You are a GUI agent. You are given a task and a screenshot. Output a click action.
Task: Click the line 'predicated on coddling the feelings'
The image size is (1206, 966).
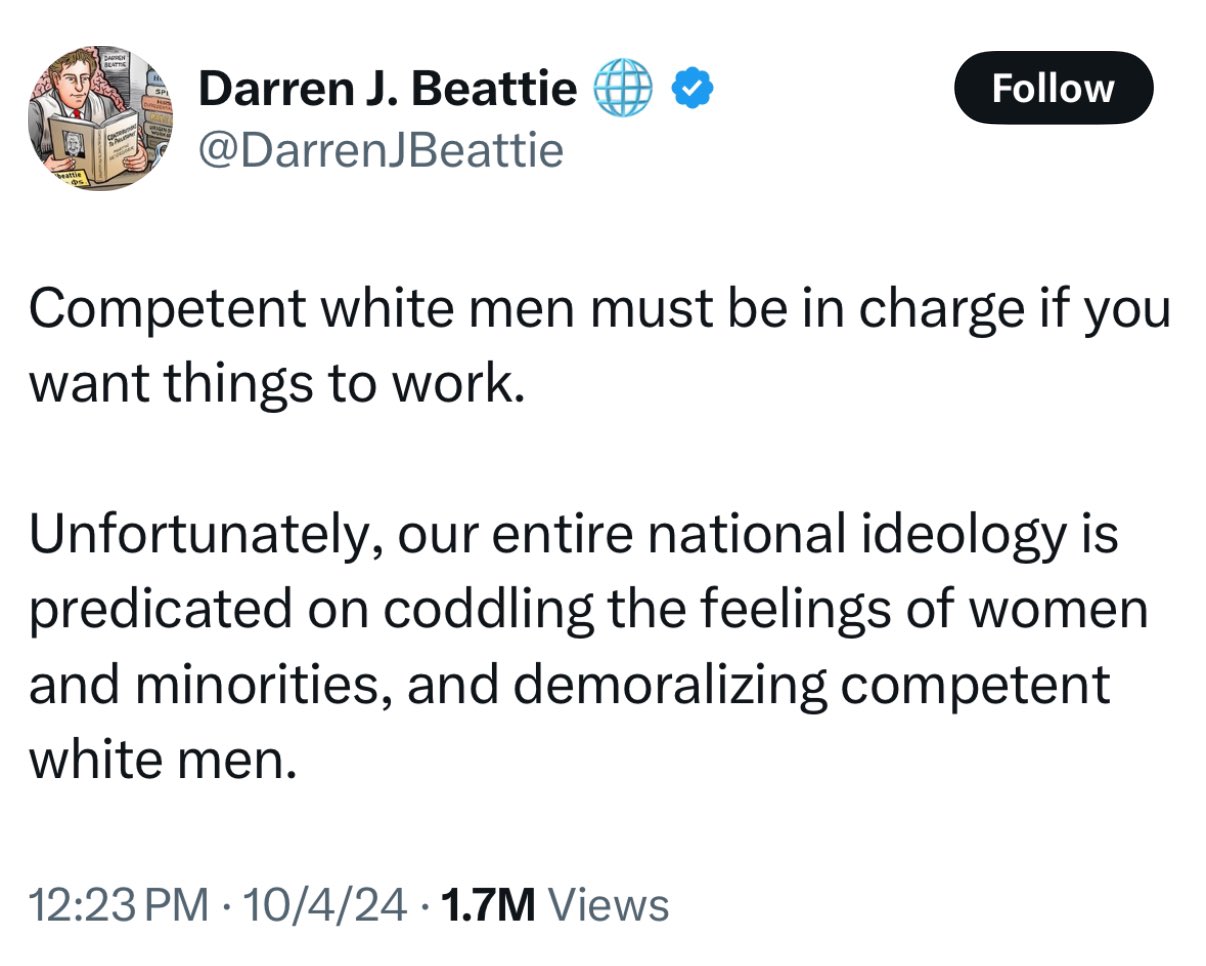tap(588, 610)
